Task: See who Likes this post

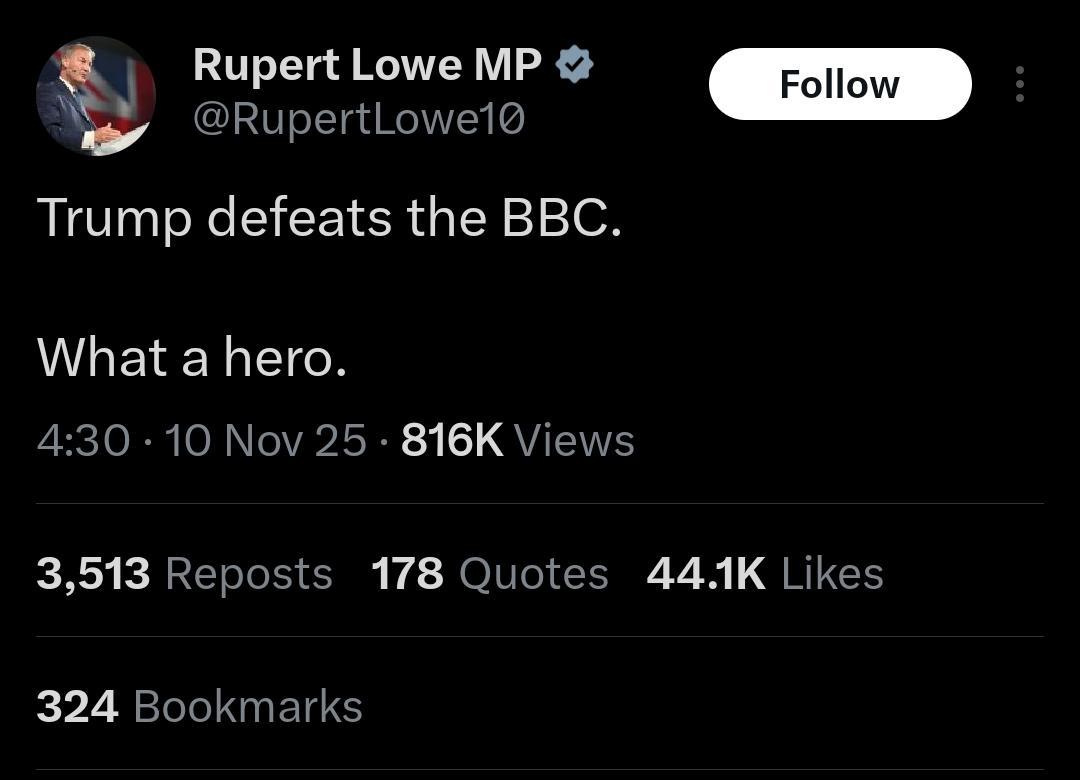Action: pyautogui.click(x=832, y=574)
